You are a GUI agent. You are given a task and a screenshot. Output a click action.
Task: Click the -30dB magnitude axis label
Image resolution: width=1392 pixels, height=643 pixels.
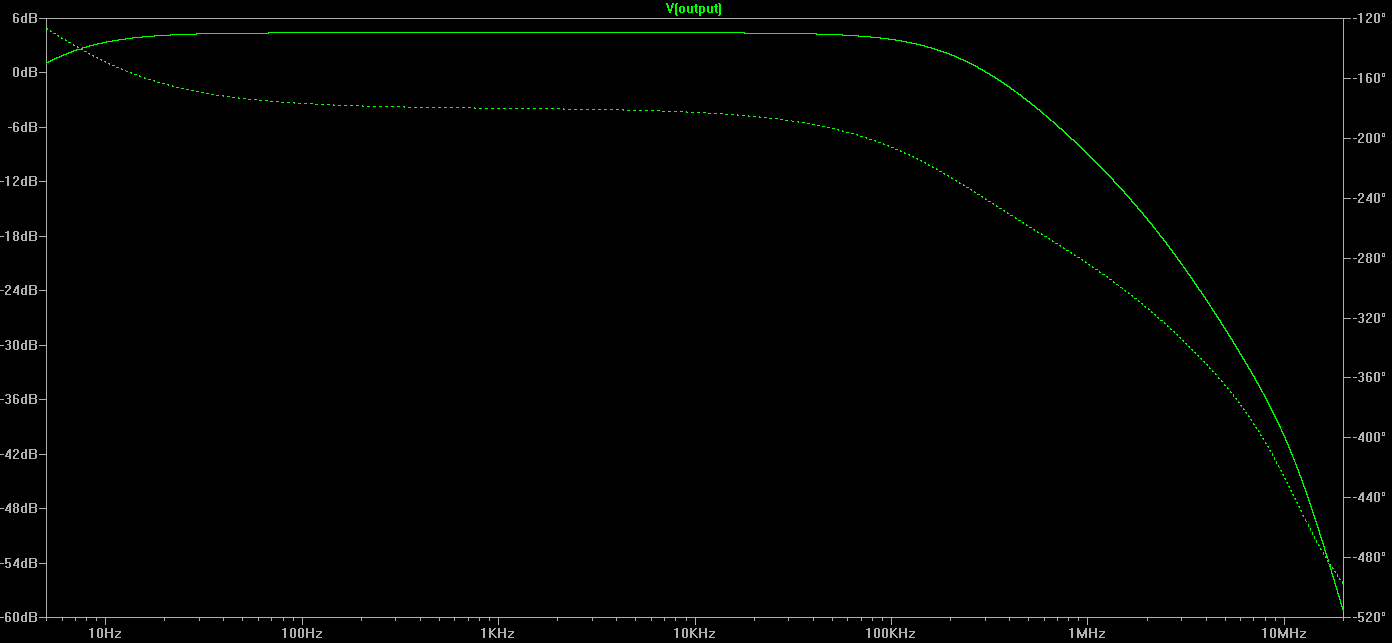coord(21,345)
